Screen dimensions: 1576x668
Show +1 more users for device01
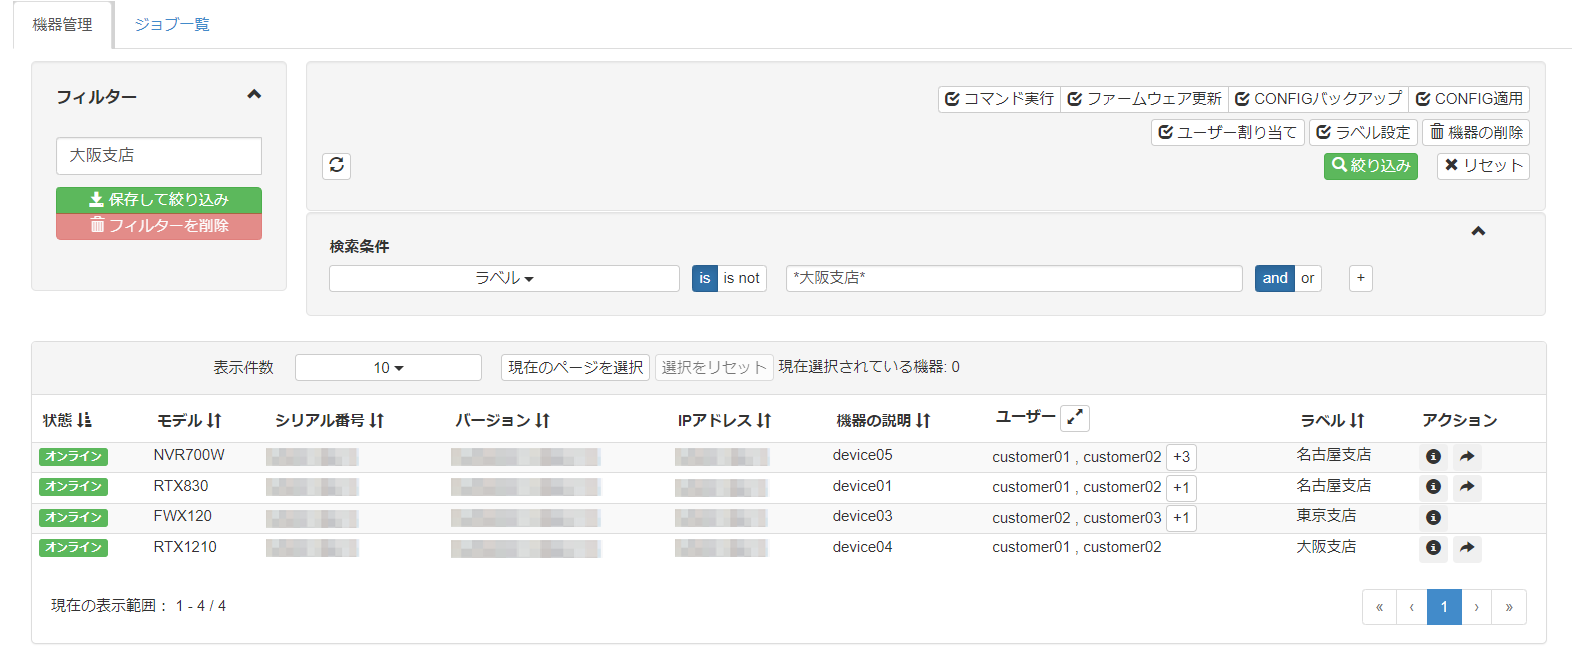pyautogui.click(x=1181, y=487)
